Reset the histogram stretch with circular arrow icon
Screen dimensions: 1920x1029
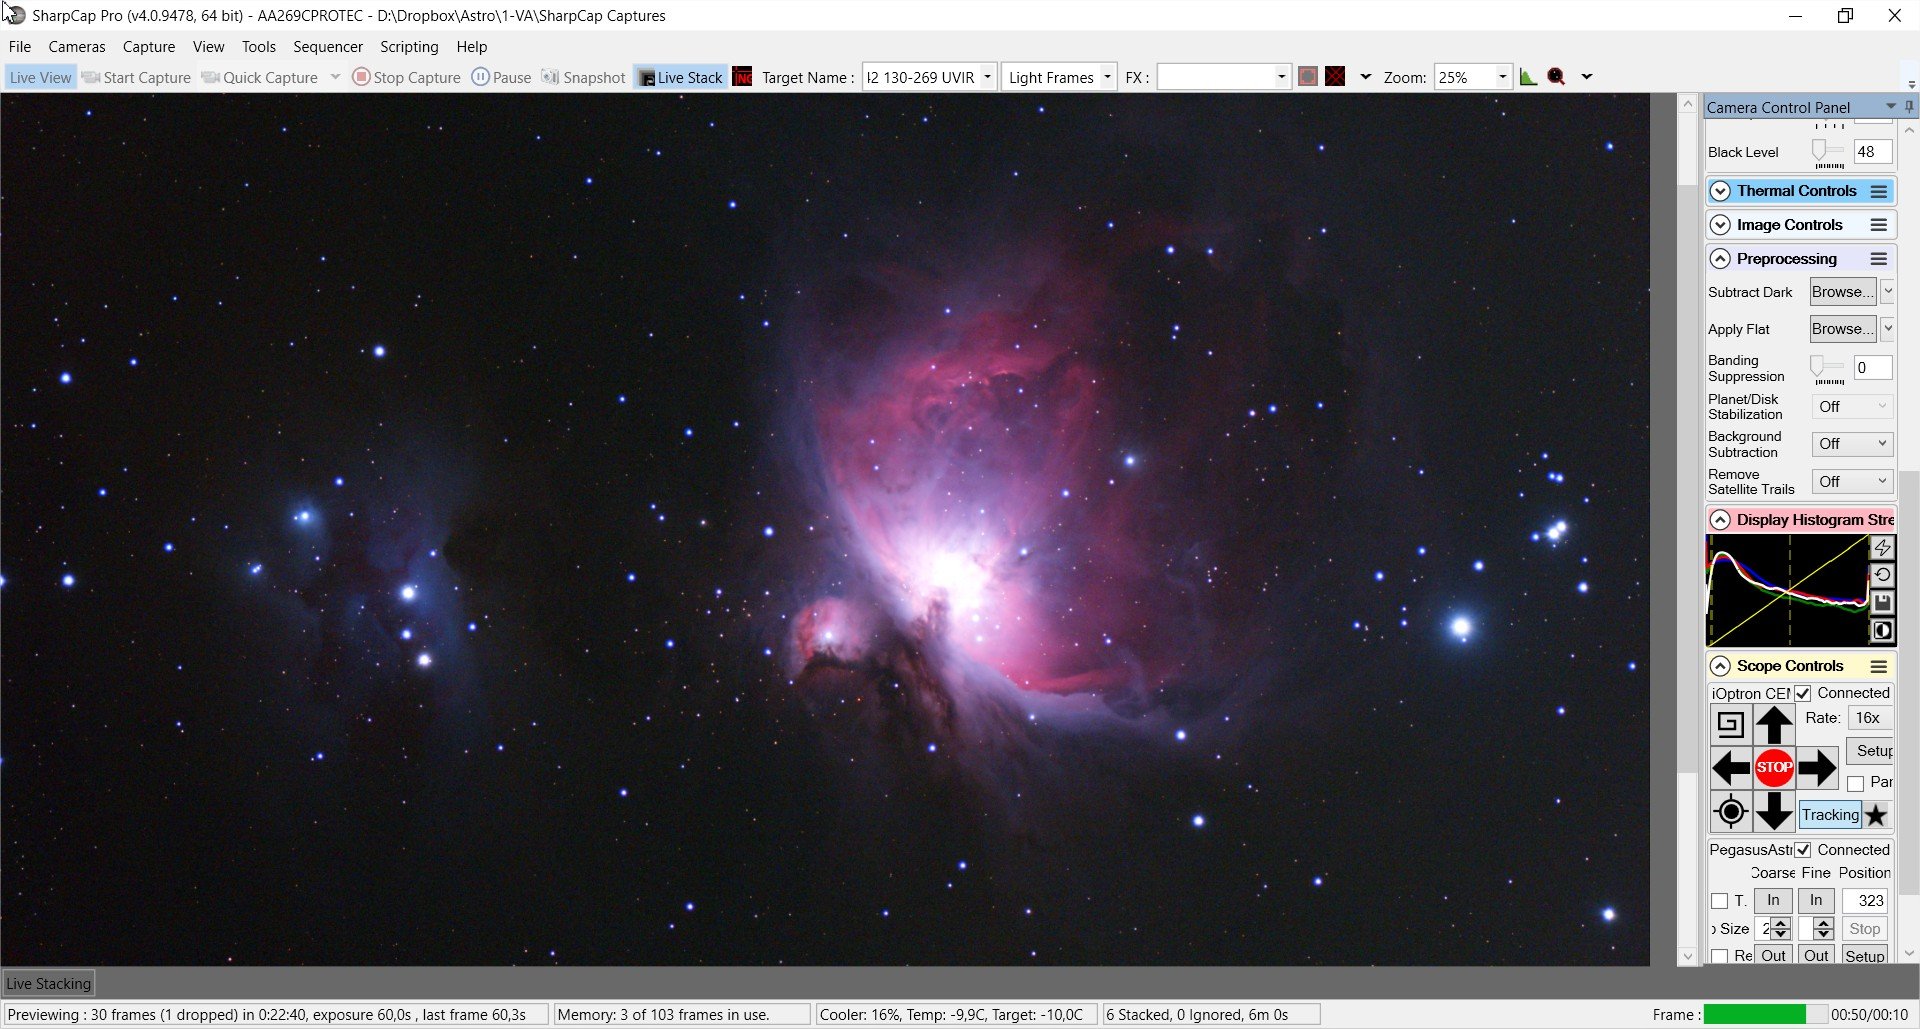point(1882,575)
